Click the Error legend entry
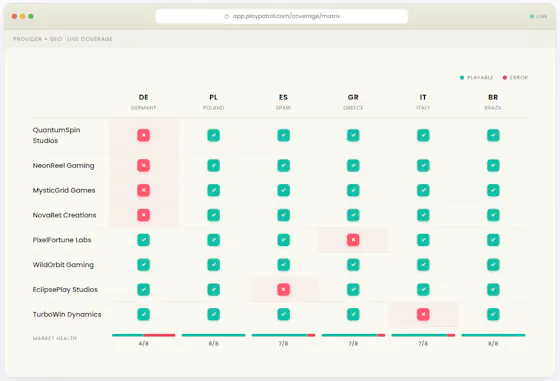This screenshot has width=560, height=381. click(x=515, y=77)
